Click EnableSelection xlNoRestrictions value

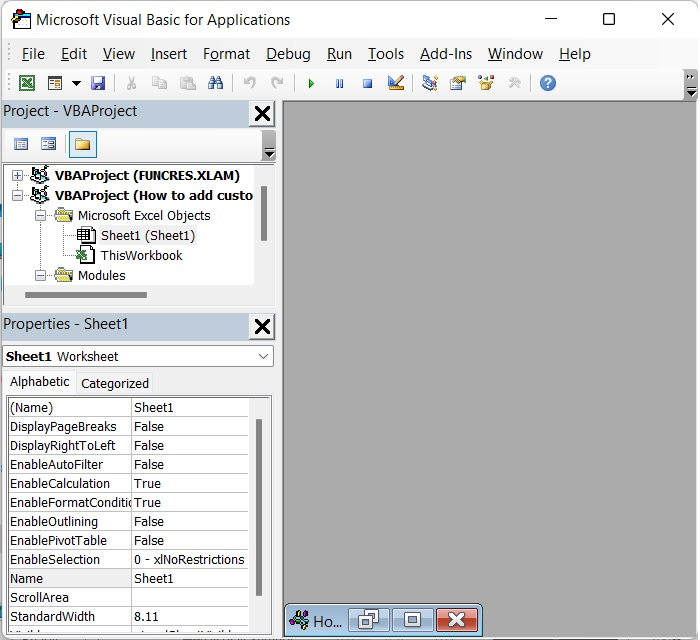(x=190, y=560)
